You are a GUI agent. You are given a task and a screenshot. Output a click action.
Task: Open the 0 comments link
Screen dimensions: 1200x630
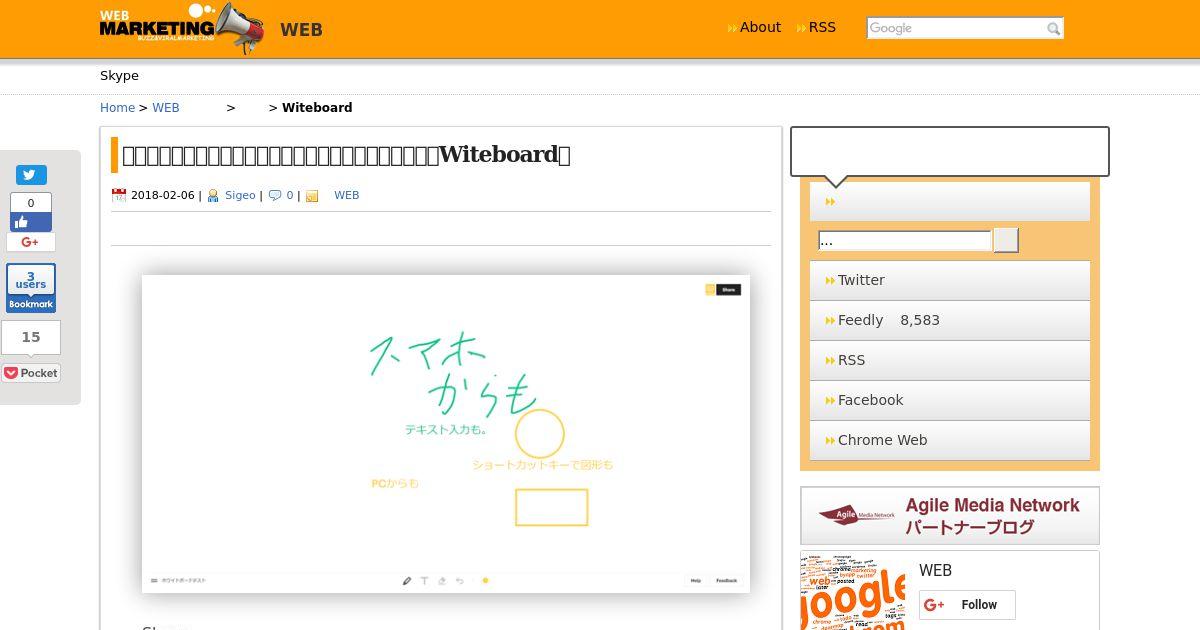coord(290,196)
